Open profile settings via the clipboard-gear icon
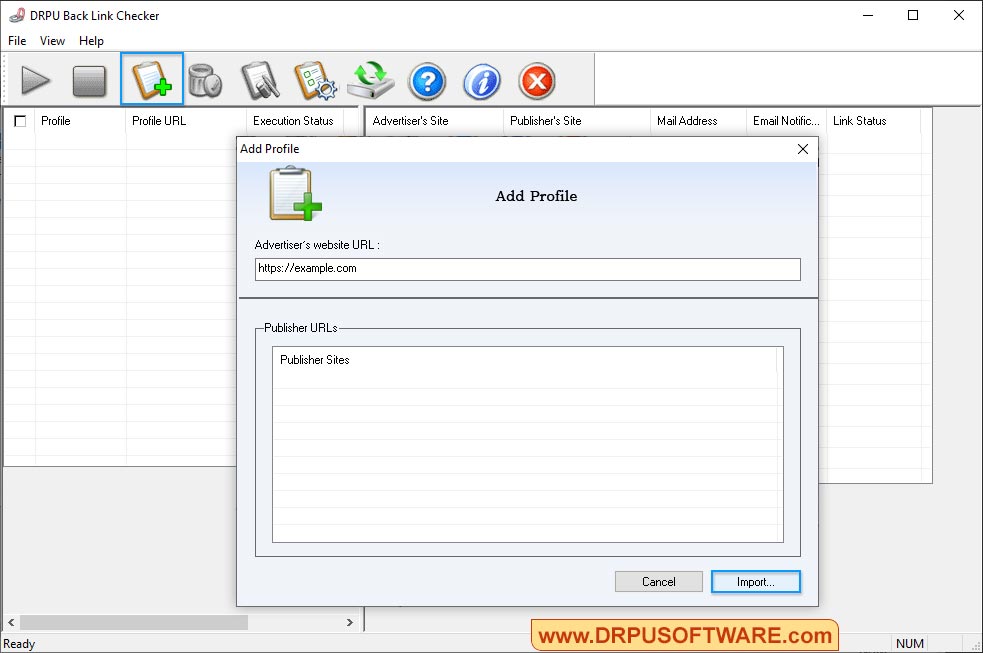 316,81
